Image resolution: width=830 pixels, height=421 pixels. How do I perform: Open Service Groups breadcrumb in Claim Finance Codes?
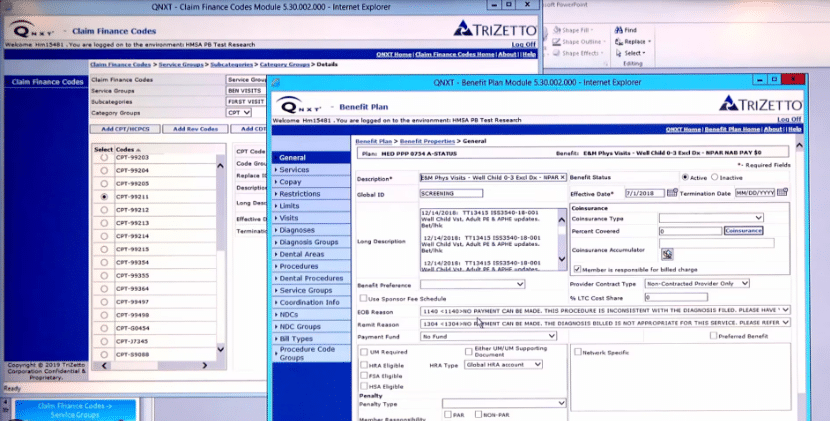pyautogui.click(x=181, y=64)
